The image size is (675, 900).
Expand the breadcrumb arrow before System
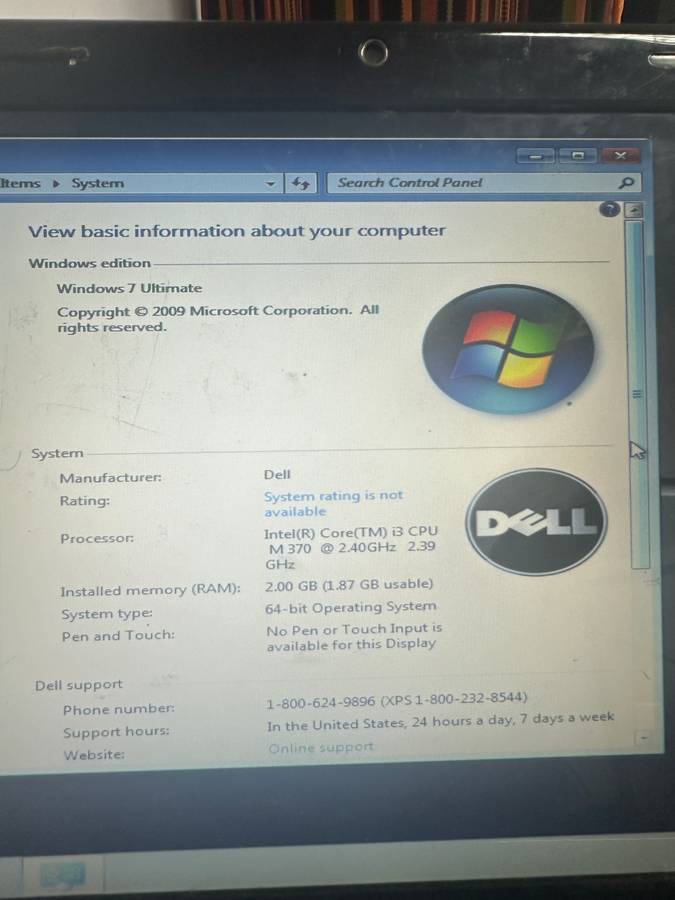pyautogui.click(x=56, y=184)
